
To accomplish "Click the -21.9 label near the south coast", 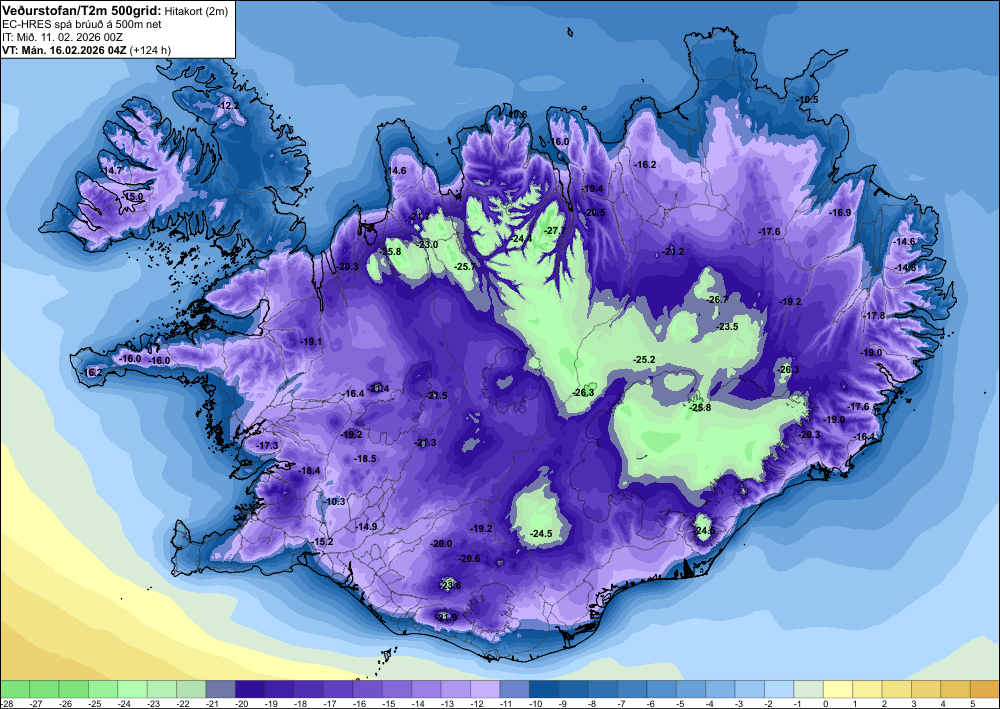I will click(x=446, y=617).
